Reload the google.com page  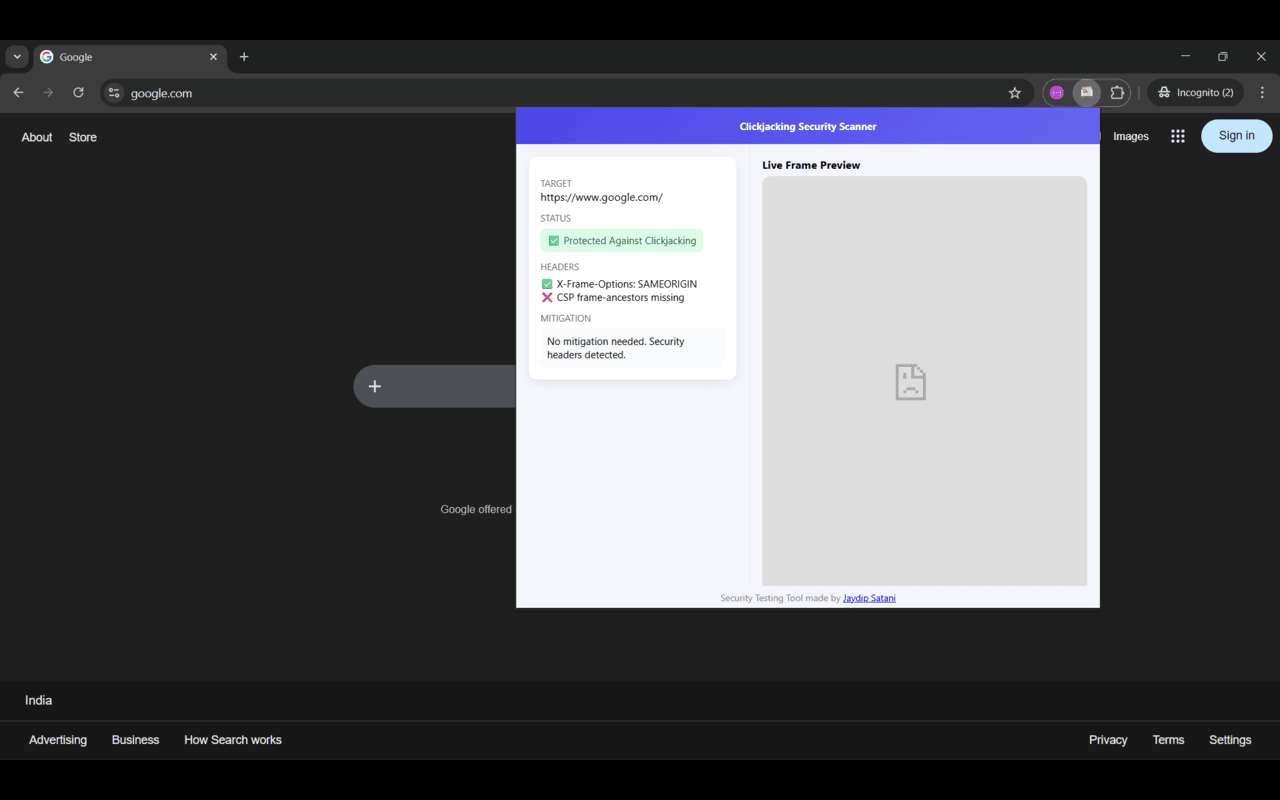coord(78,93)
